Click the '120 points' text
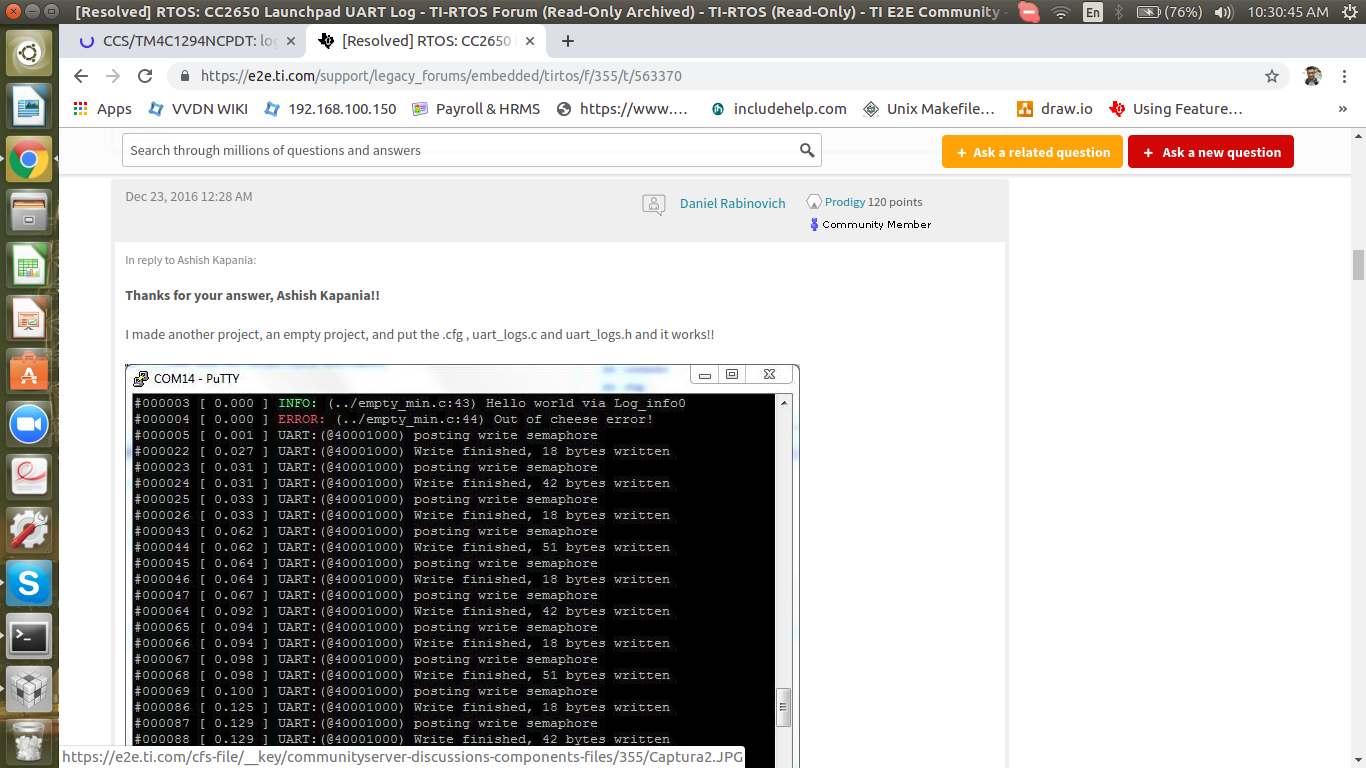 pyautogui.click(x=895, y=202)
